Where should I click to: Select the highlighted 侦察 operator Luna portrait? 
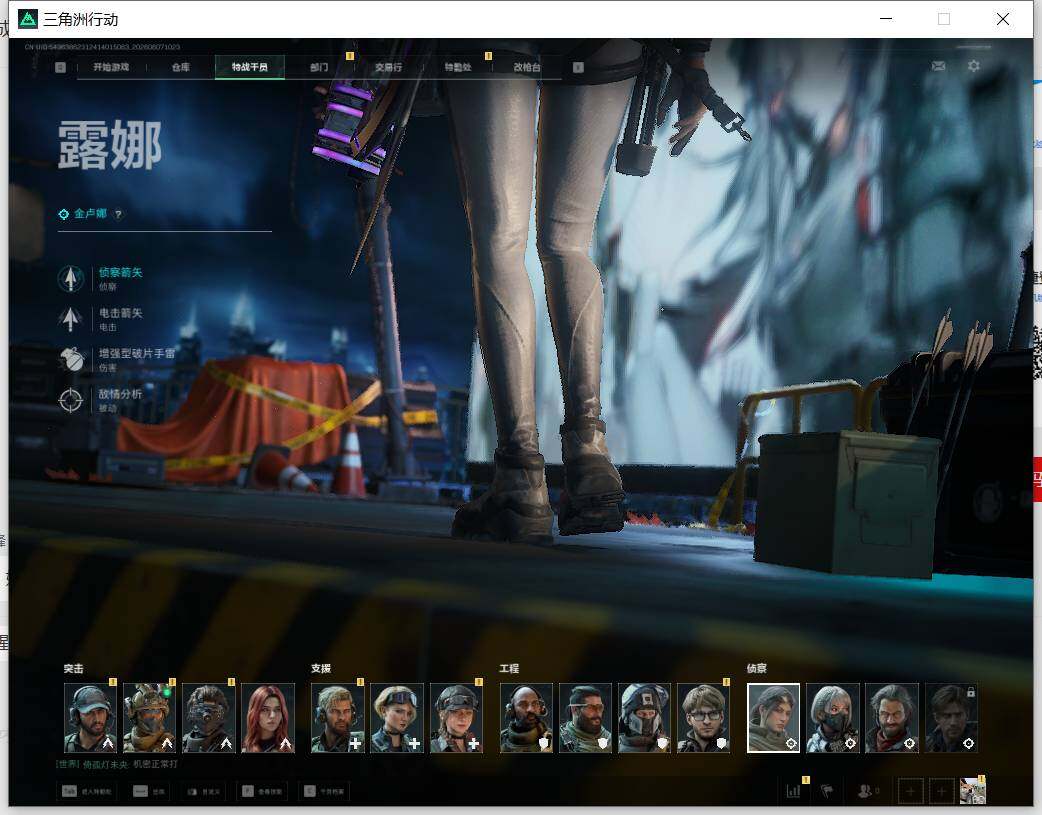[x=774, y=718]
